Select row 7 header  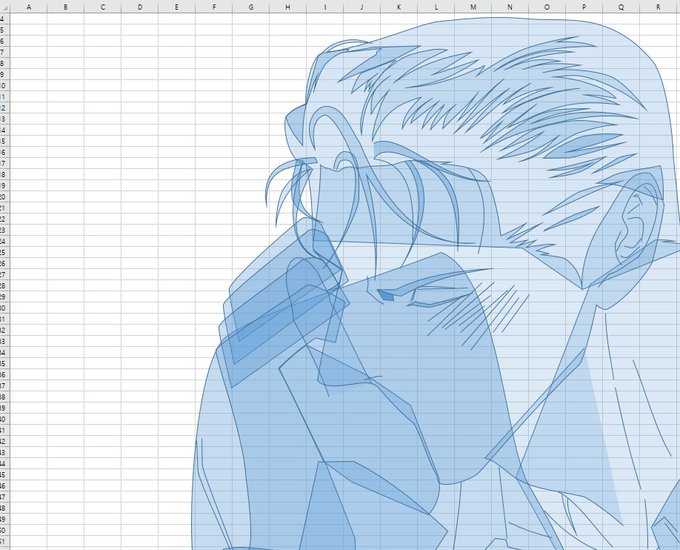point(5,52)
